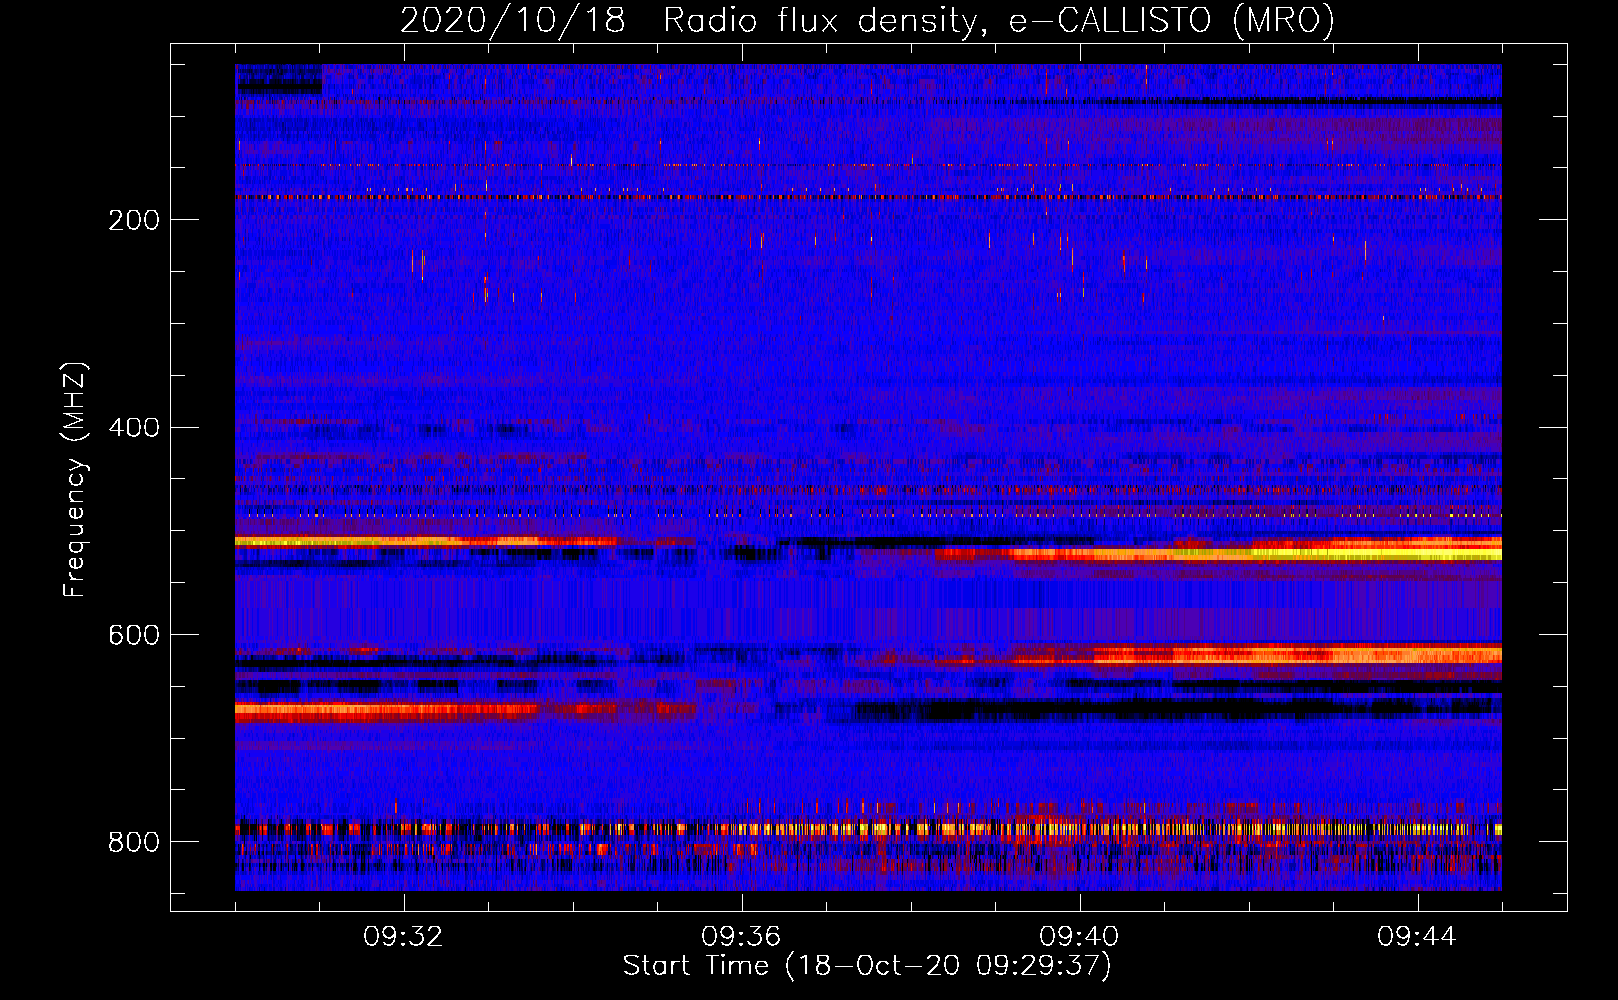This screenshot has width=1618, height=1000.
Task: Click the 'Frequency (MHZ)' y-axis label
Action: click(75, 479)
